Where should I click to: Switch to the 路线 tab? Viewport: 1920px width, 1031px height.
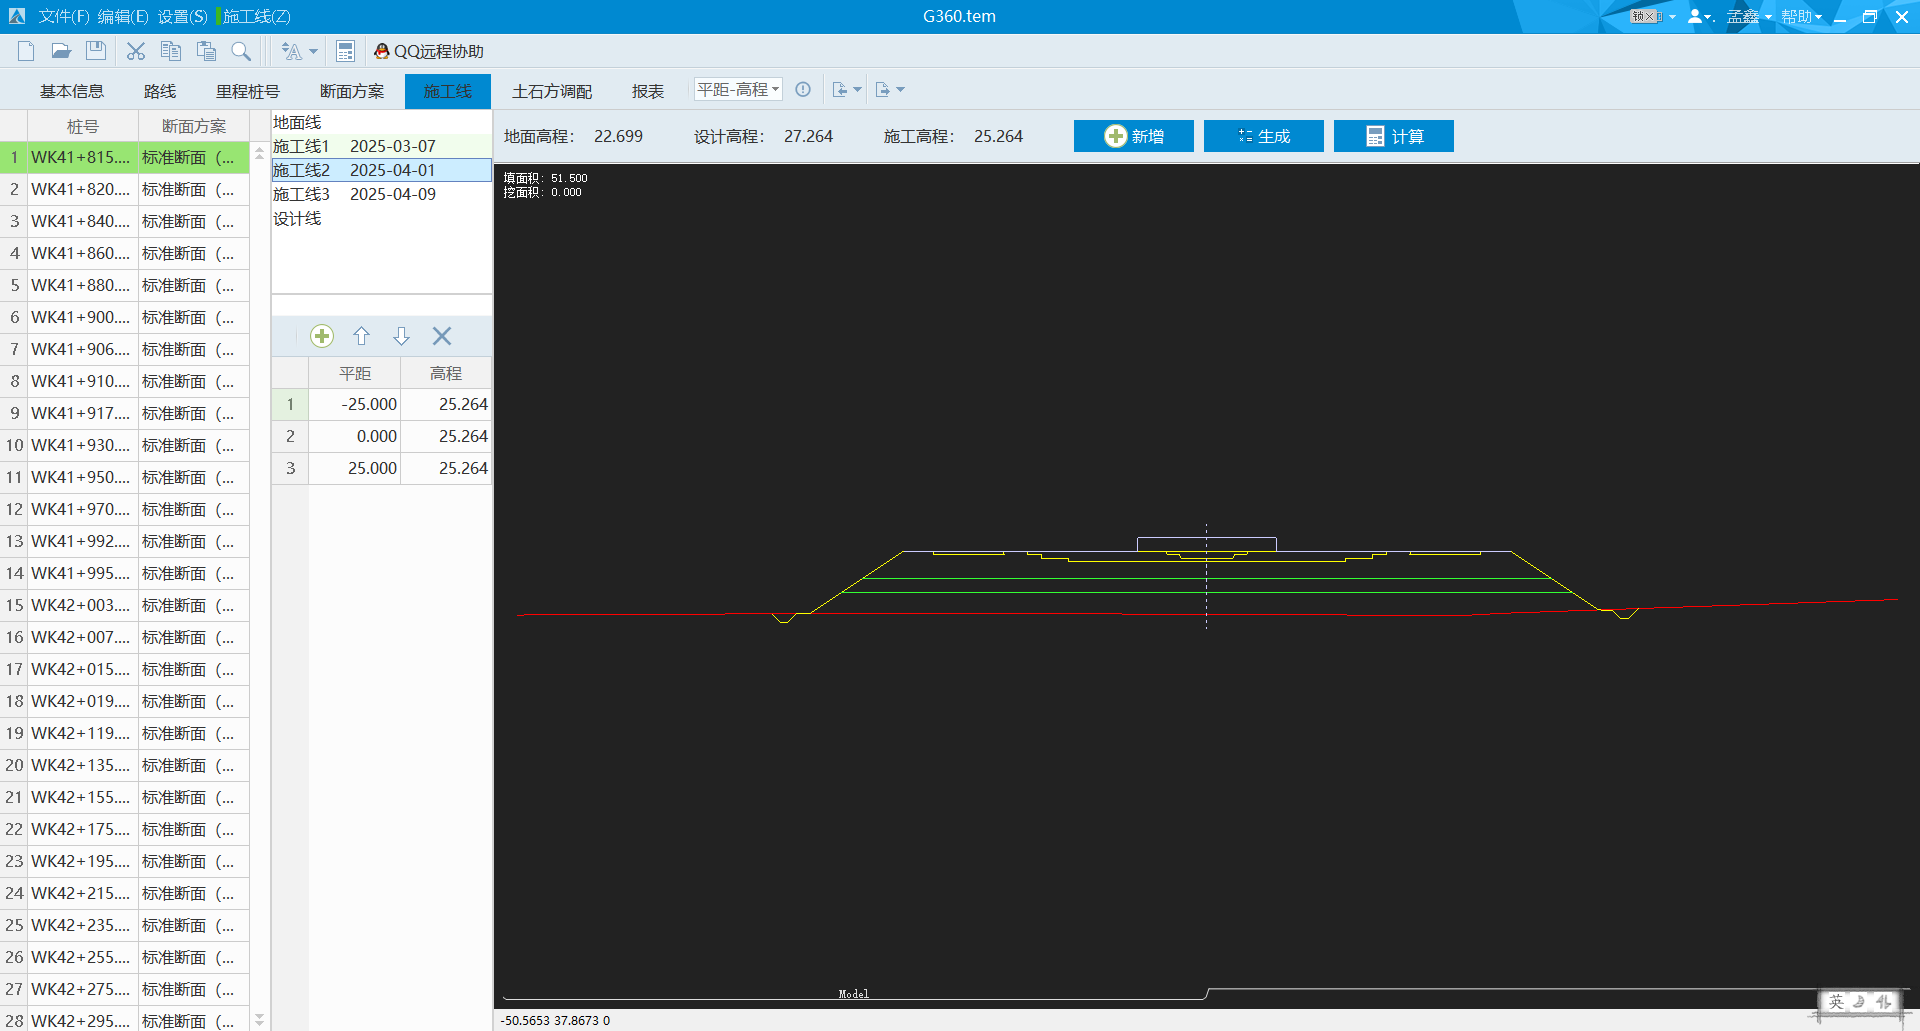[x=160, y=91]
